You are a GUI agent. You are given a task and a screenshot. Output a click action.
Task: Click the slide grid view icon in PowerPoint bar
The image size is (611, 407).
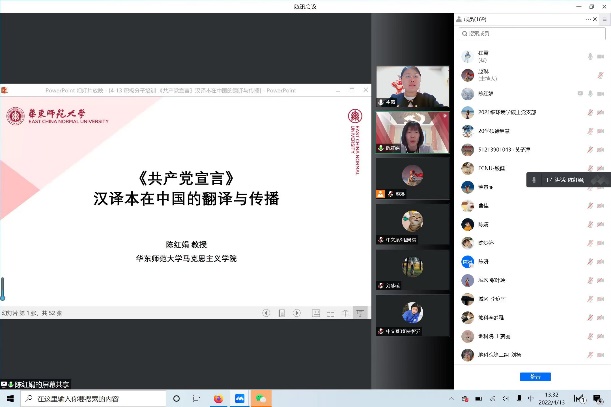coord(330,313)
